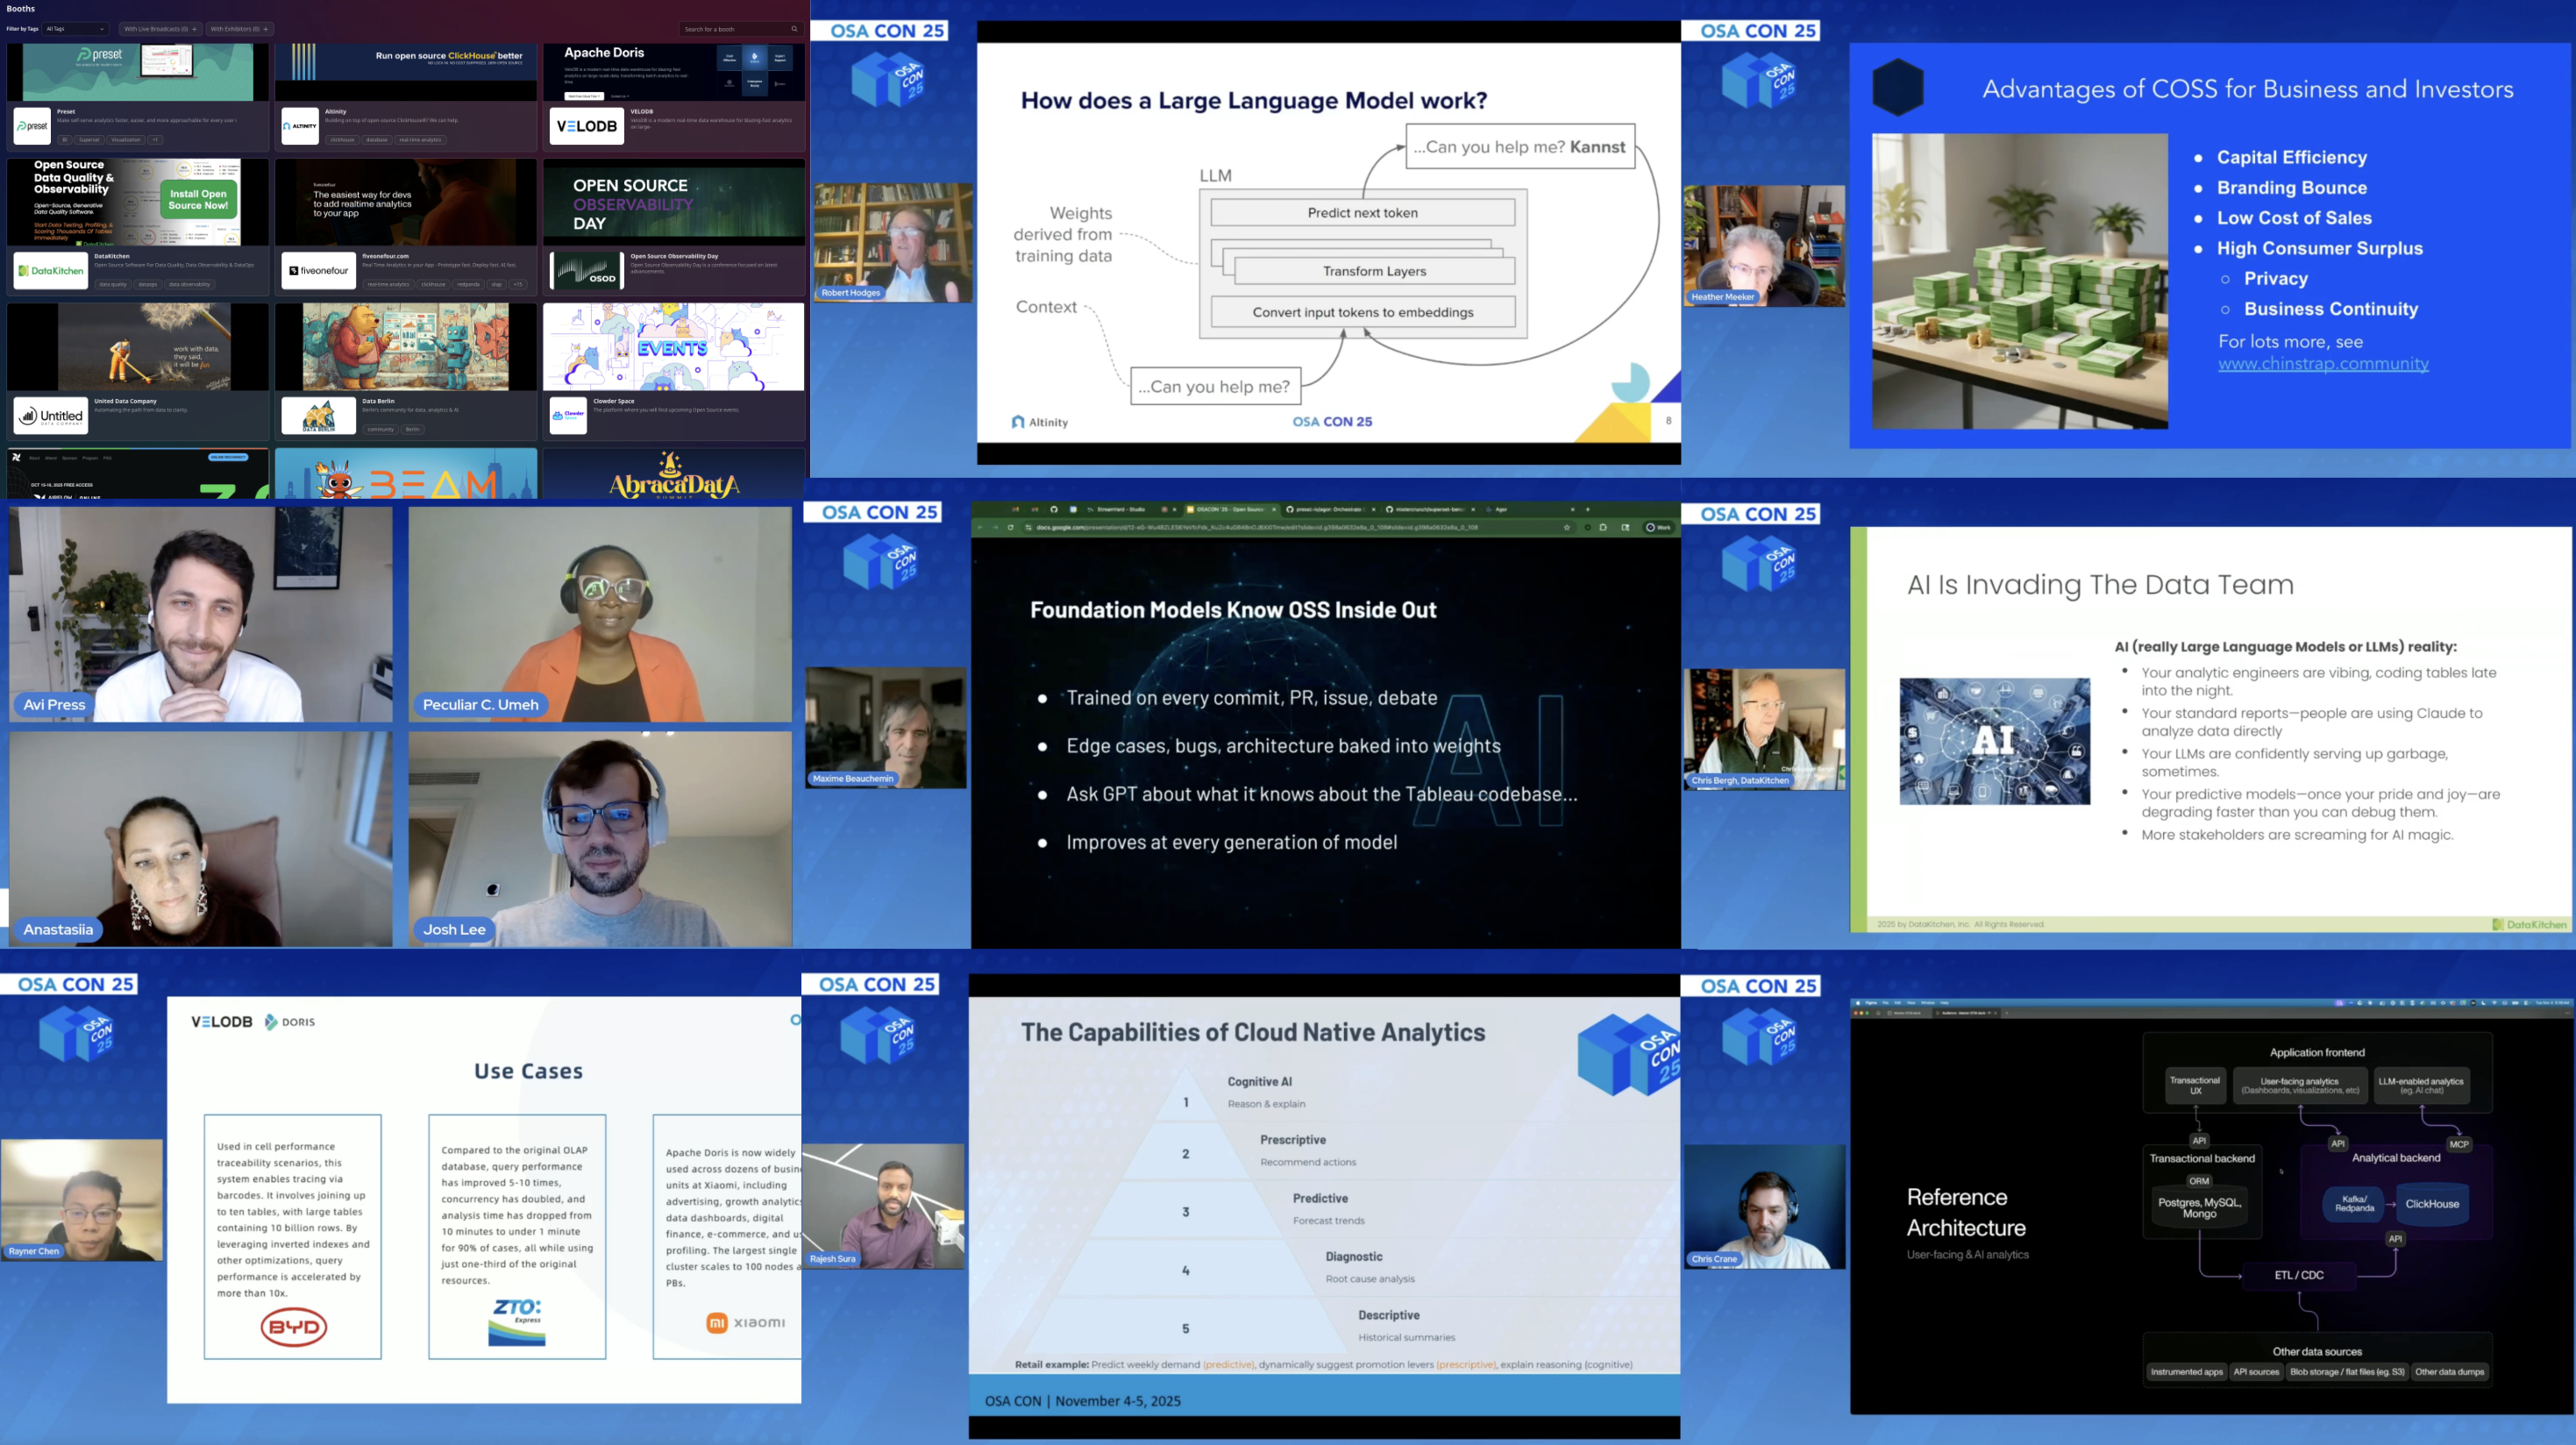Image resolution: width=2576 pixels, height=1445 pixels.
Task: Toggle the With Exhibitors filter
Action: pyautogui.click(x=239, y=29)
